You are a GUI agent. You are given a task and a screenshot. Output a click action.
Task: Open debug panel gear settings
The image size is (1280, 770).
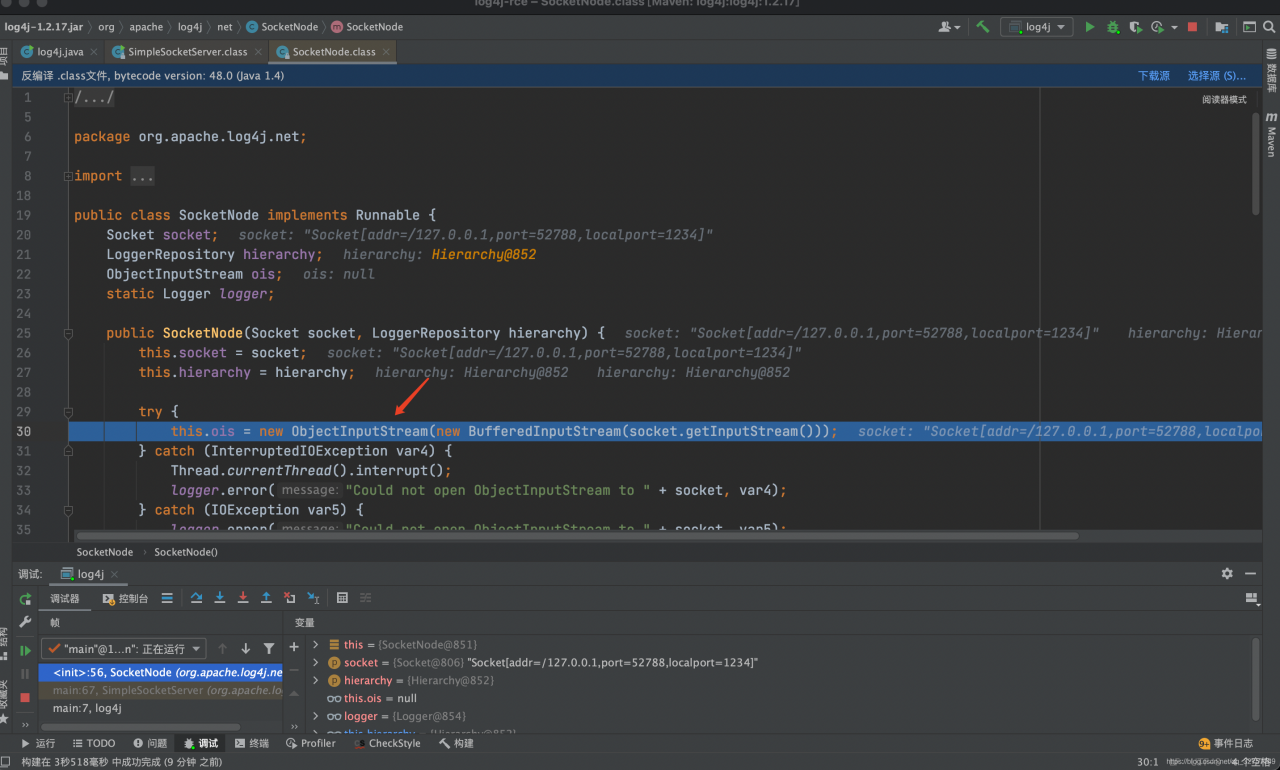tap(1227, 574)
